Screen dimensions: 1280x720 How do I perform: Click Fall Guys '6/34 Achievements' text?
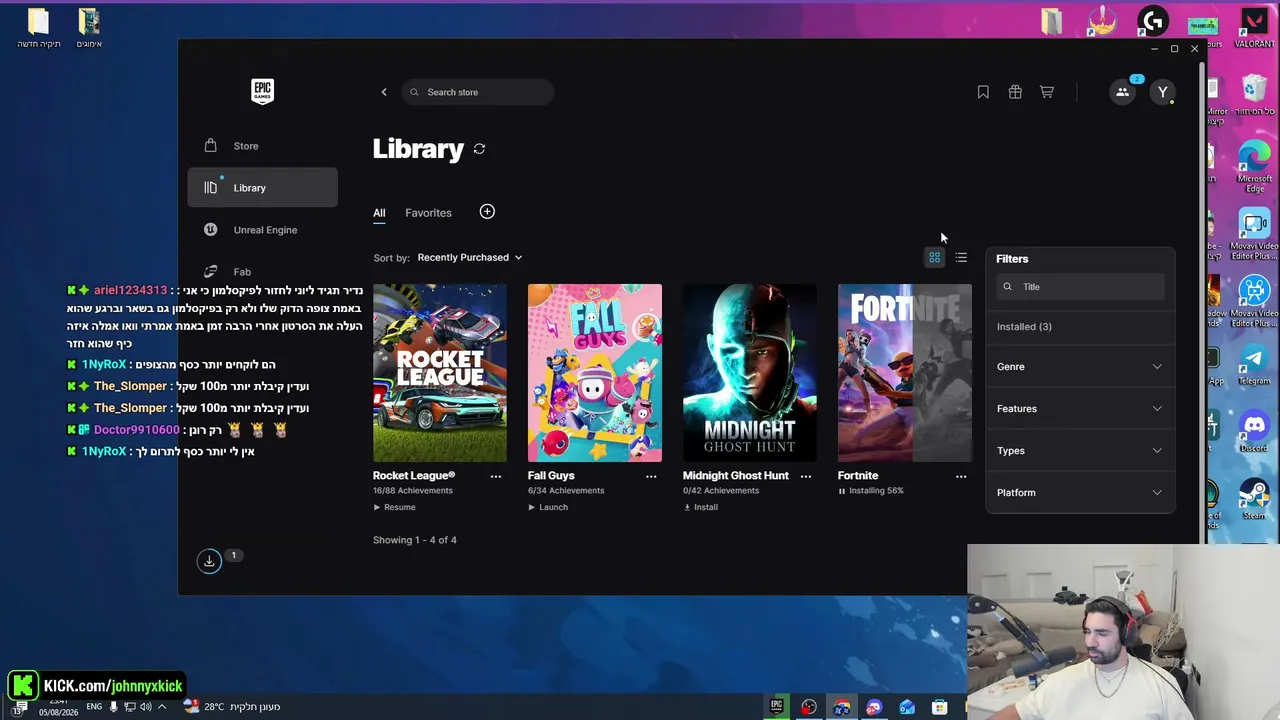click(566, 491)
